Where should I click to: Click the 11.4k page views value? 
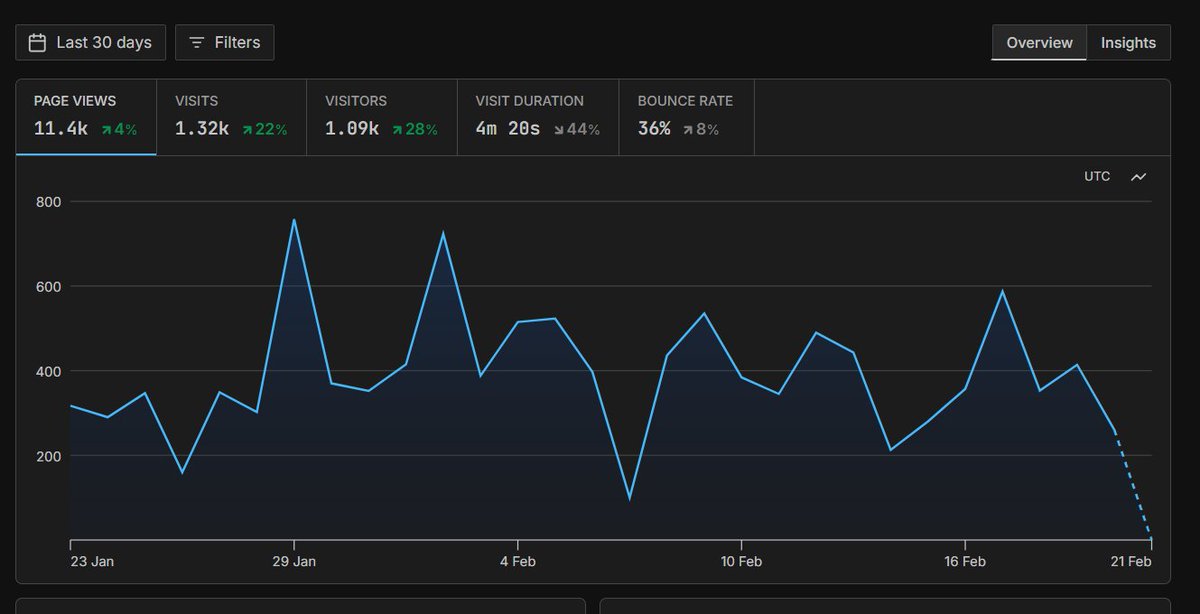(x=61, y=129)
